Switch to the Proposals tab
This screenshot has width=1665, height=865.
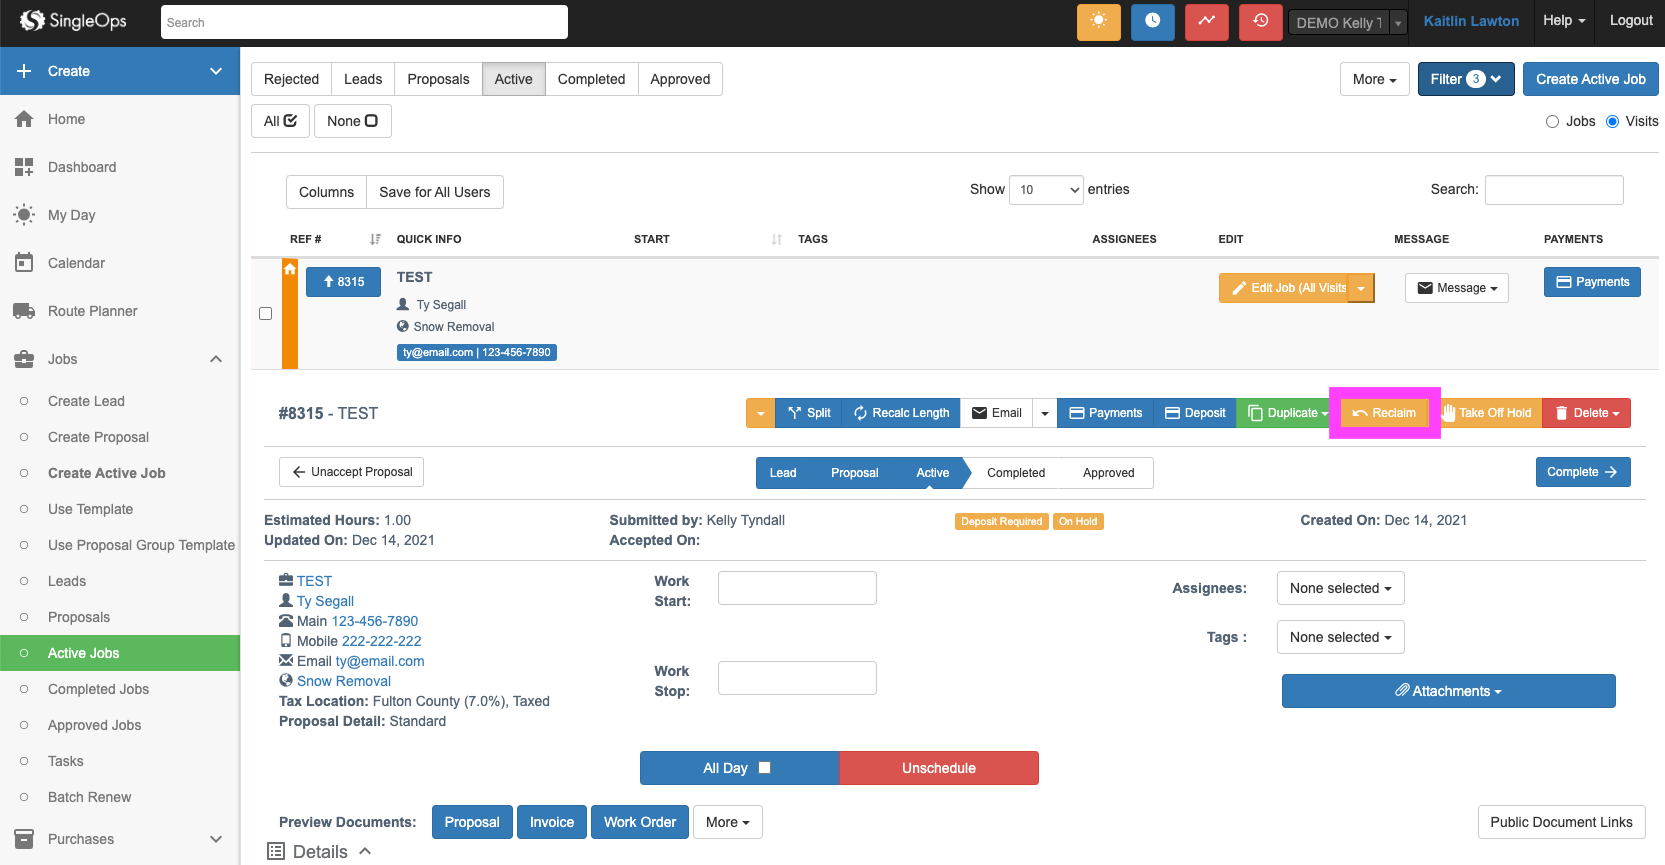click(438, 79)
